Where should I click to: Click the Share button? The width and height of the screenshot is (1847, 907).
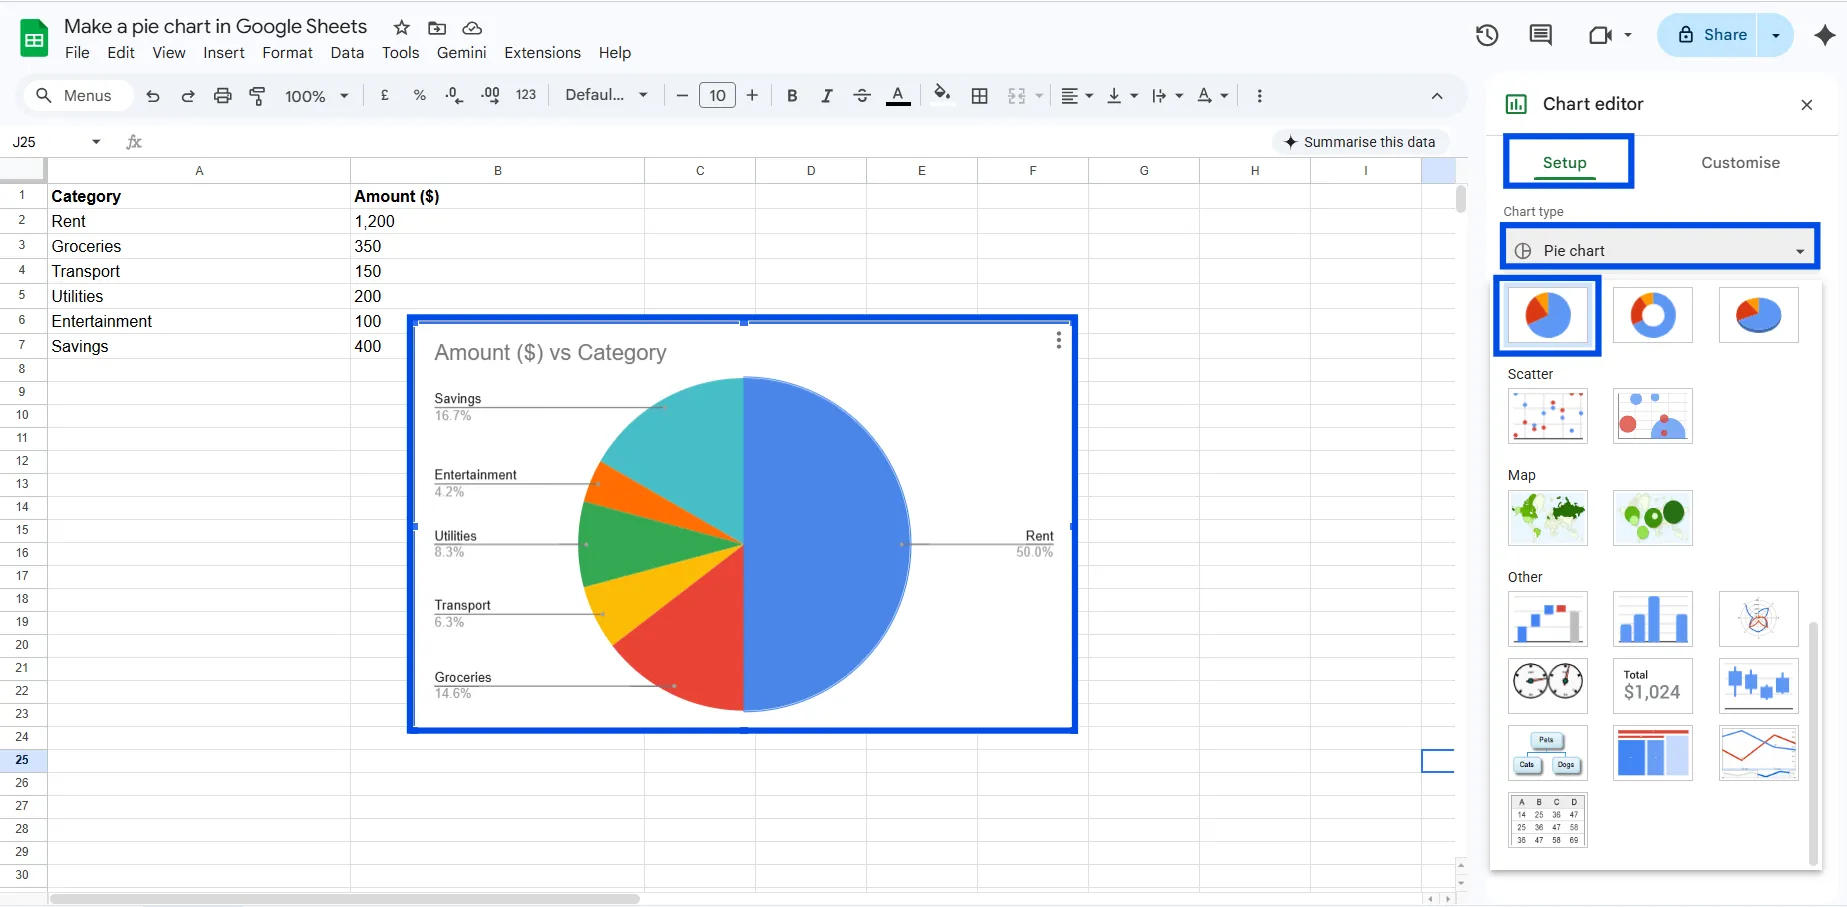click(x=1712, y=35)
